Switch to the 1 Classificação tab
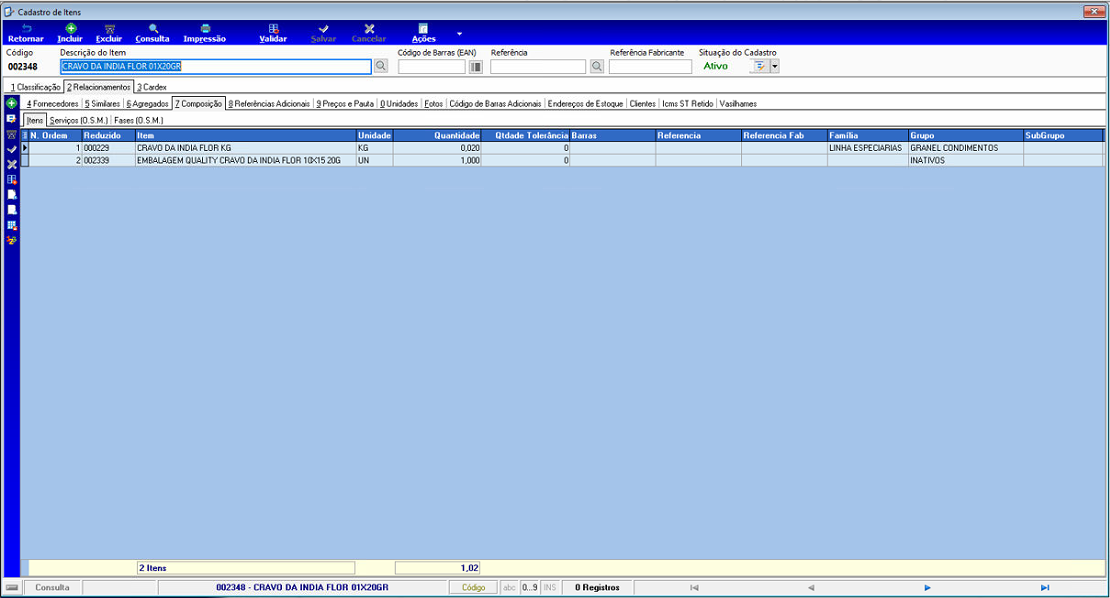This screenshot has width=1110, height=598. 35,87
